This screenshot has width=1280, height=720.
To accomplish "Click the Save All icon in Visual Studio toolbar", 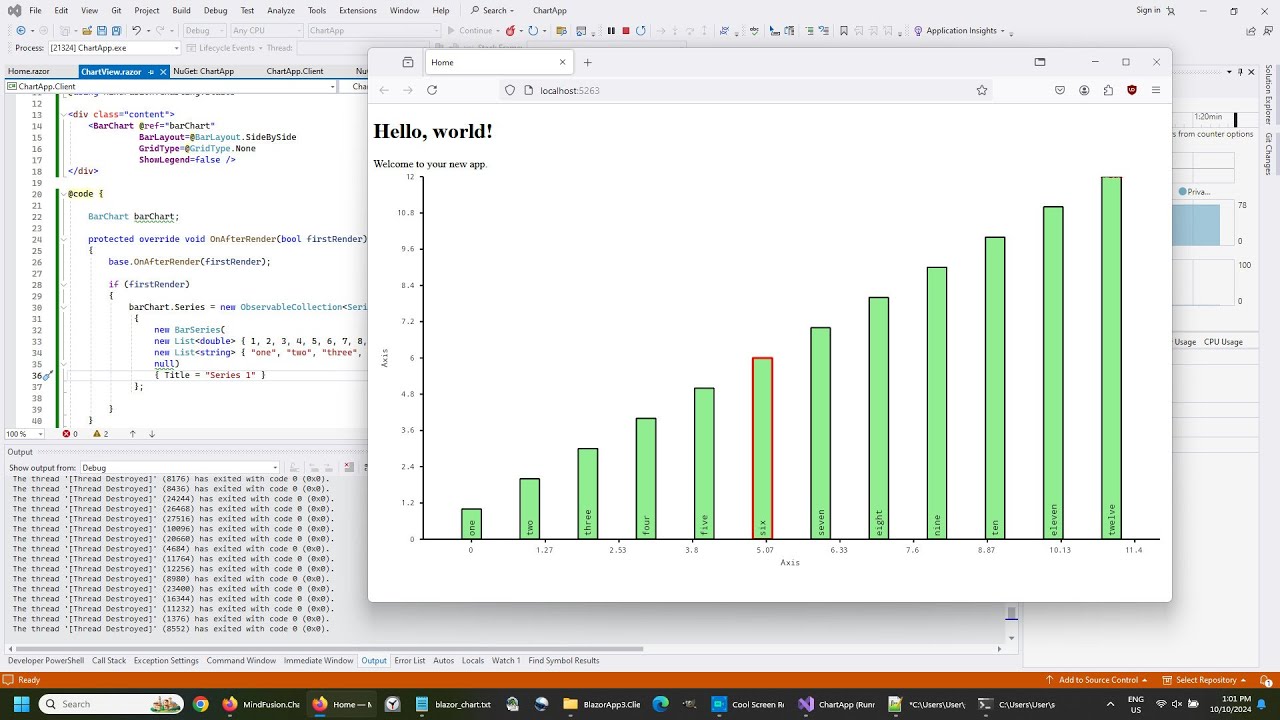I will coord(116,31).
